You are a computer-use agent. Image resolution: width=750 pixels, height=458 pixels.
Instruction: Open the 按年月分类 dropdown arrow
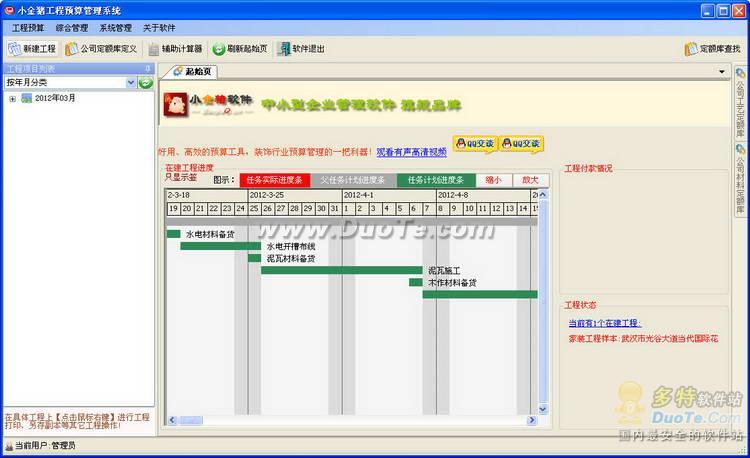[131, 83]
